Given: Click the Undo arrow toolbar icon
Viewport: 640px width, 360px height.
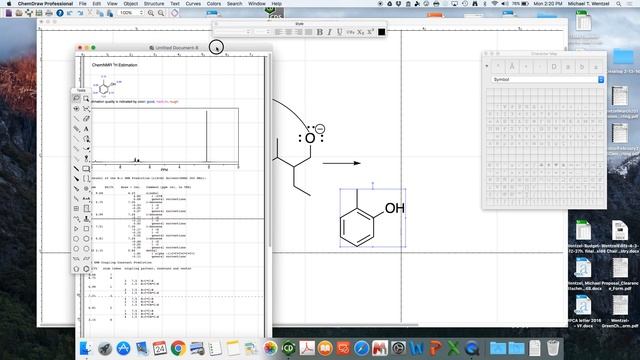Looking at the screenshot, I should [70, 13].
